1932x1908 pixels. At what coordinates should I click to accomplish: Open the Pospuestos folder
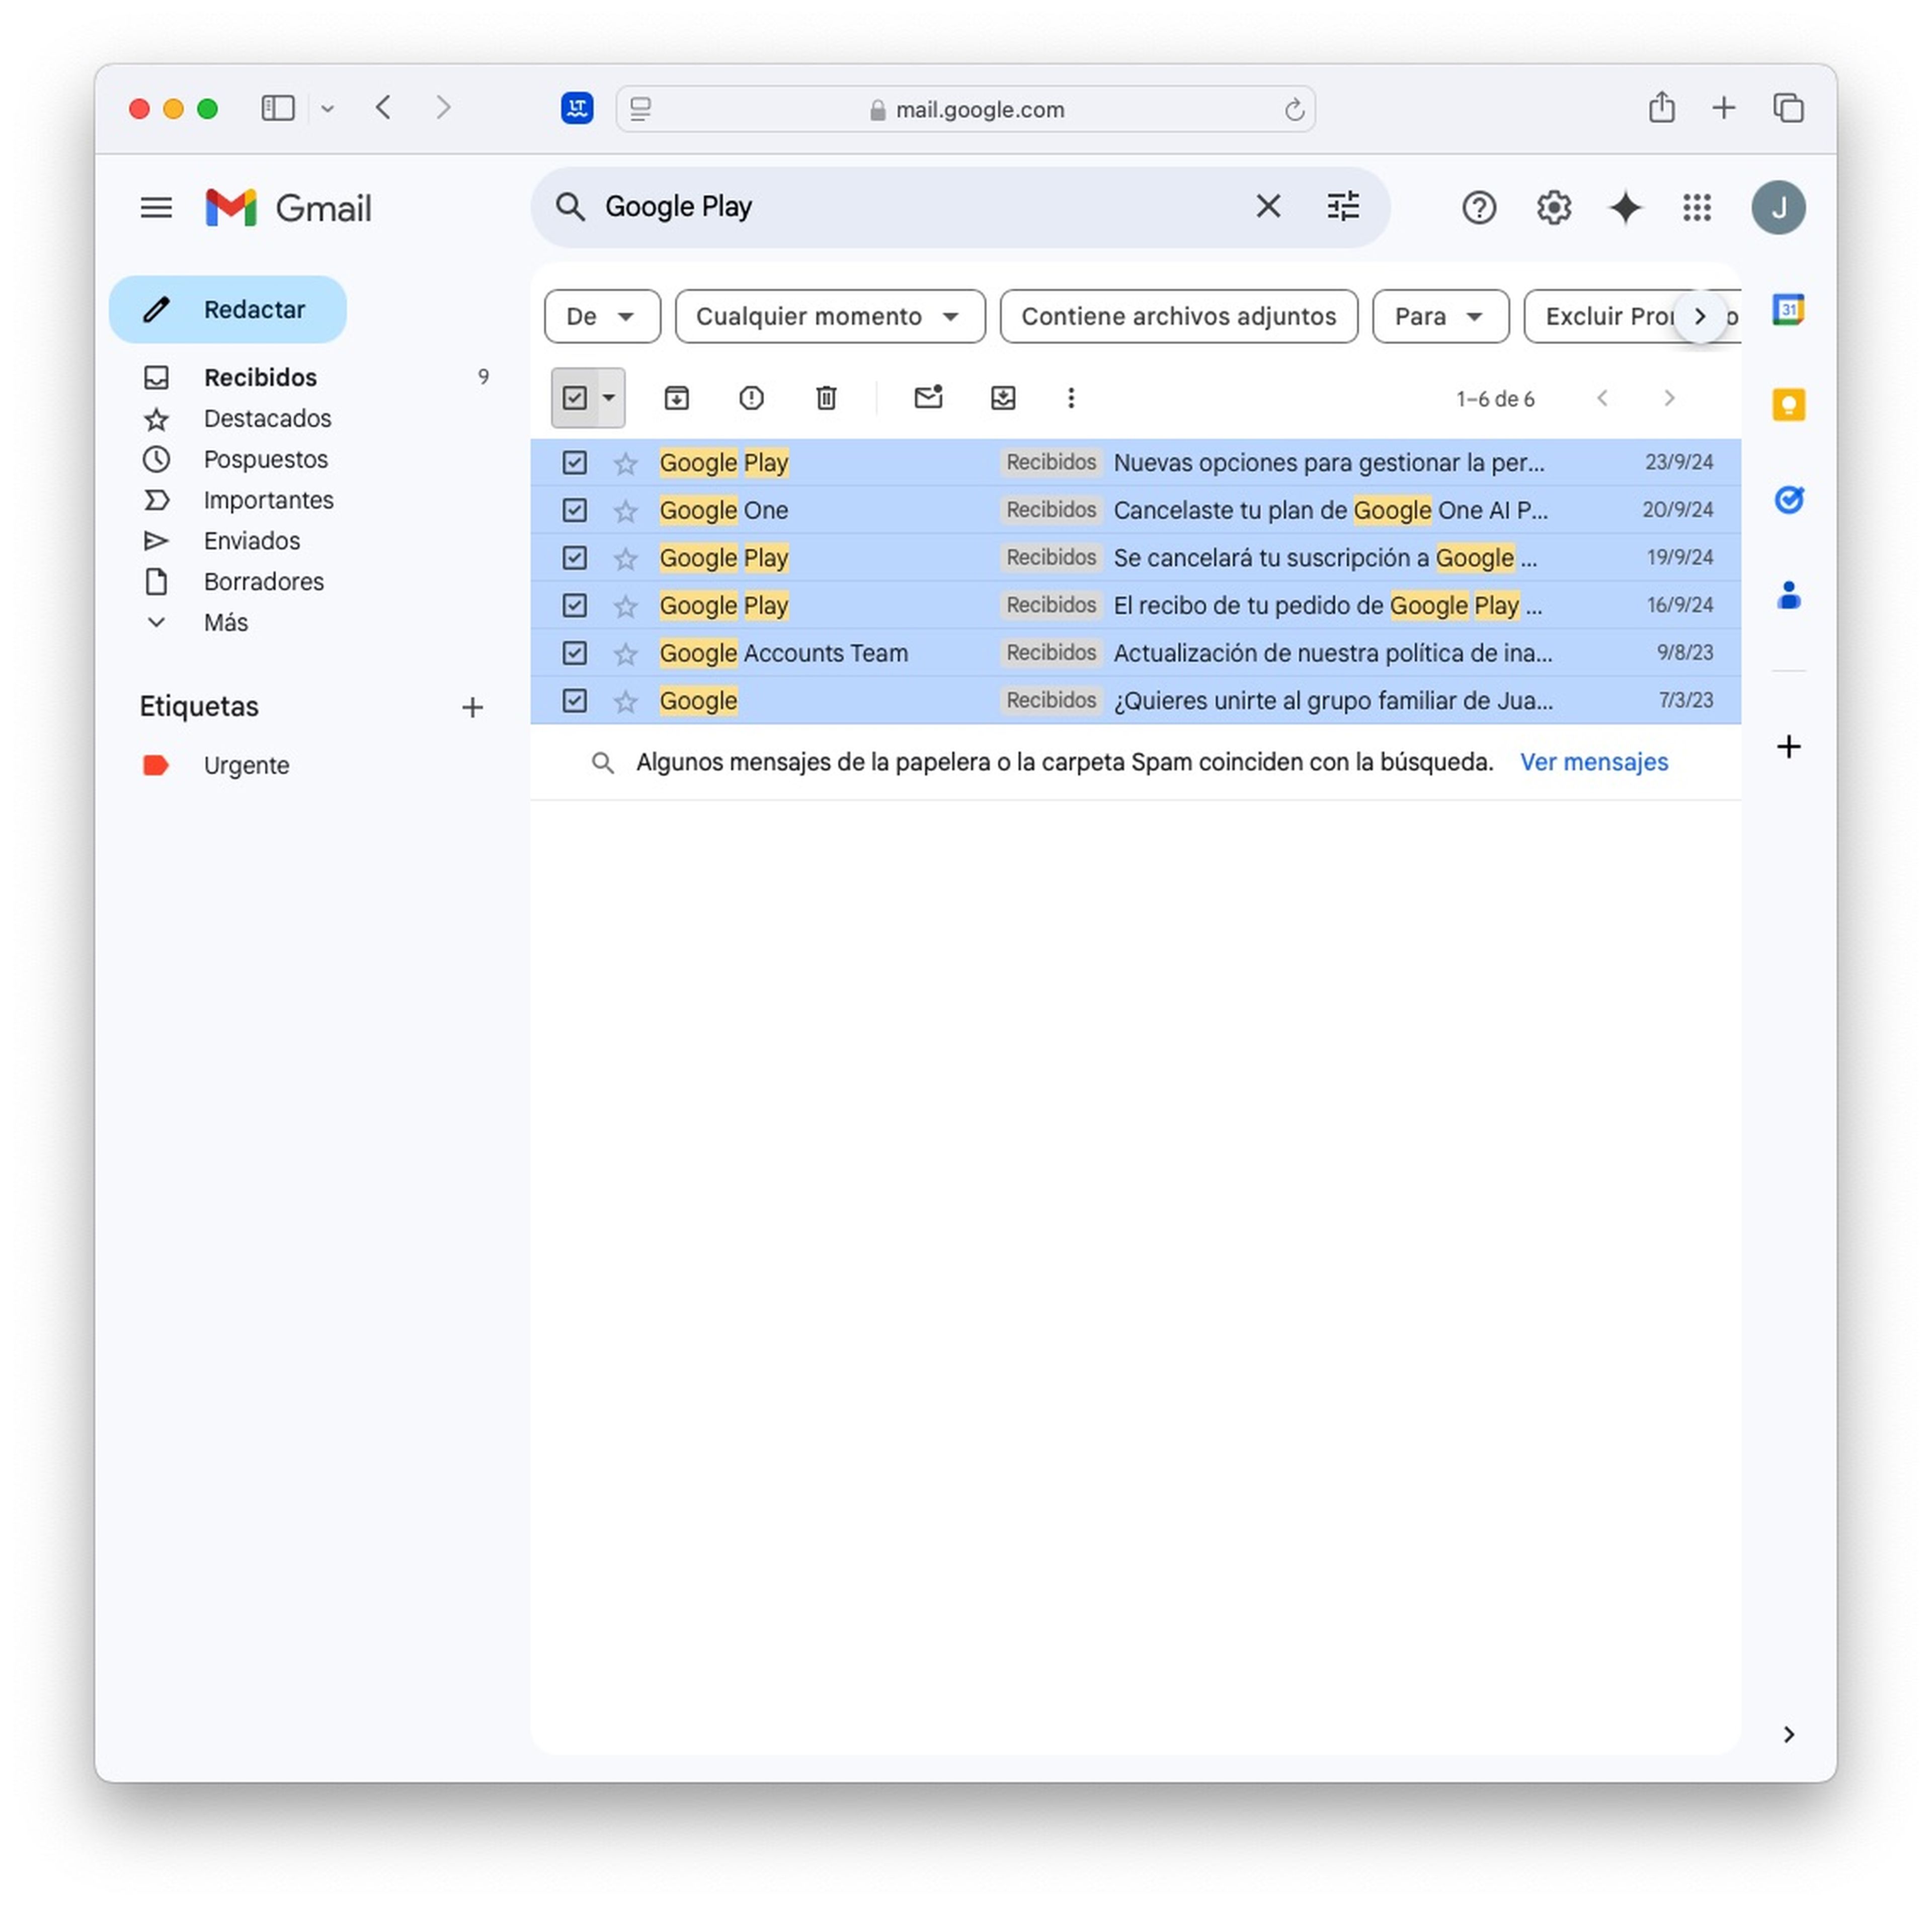point(265,459)
